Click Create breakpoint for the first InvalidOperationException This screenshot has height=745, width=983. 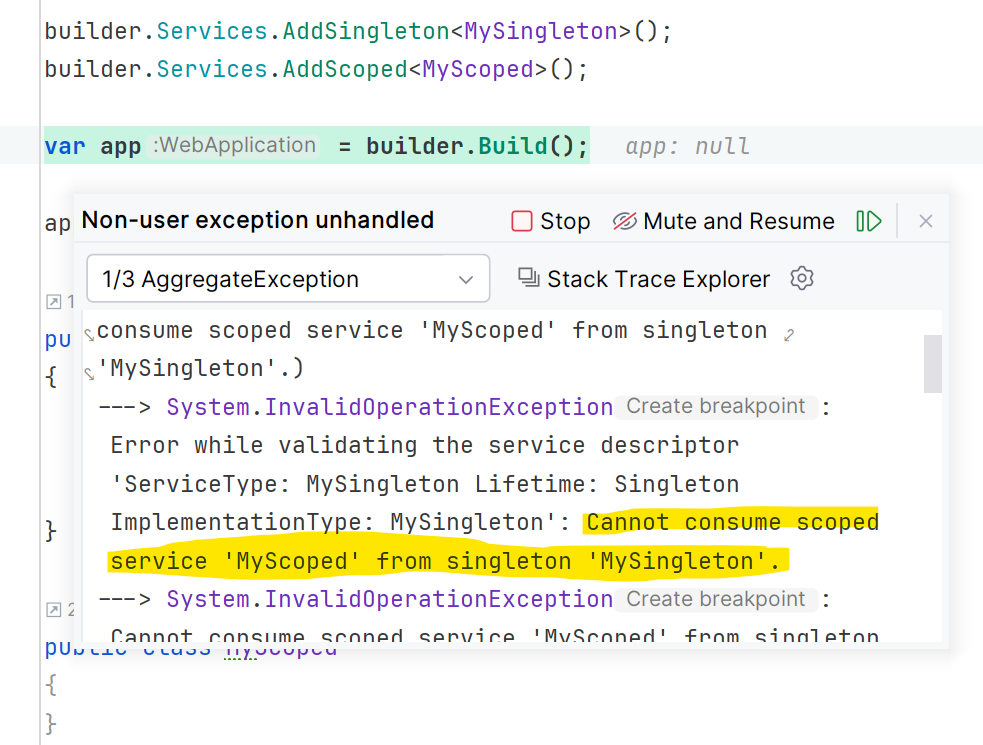tap(716, 407)
